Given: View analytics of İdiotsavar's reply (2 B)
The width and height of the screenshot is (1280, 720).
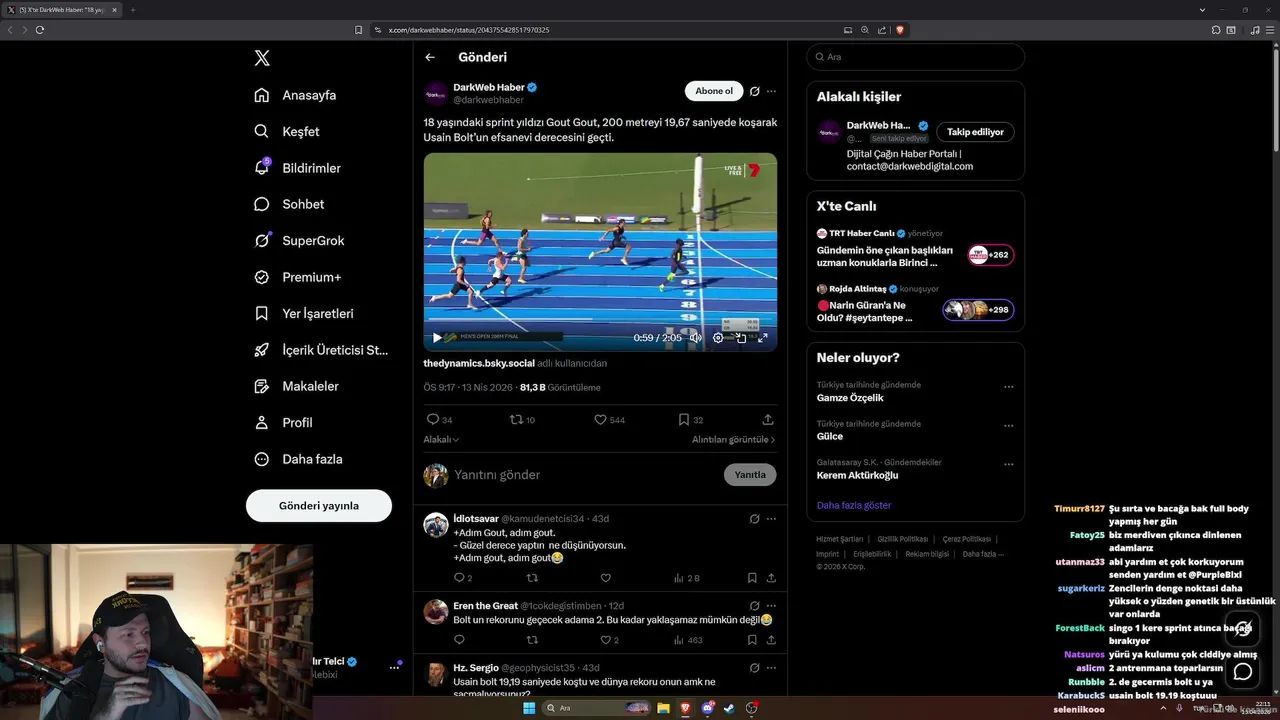Looking at the screenshot, I should tap(687, 578).
